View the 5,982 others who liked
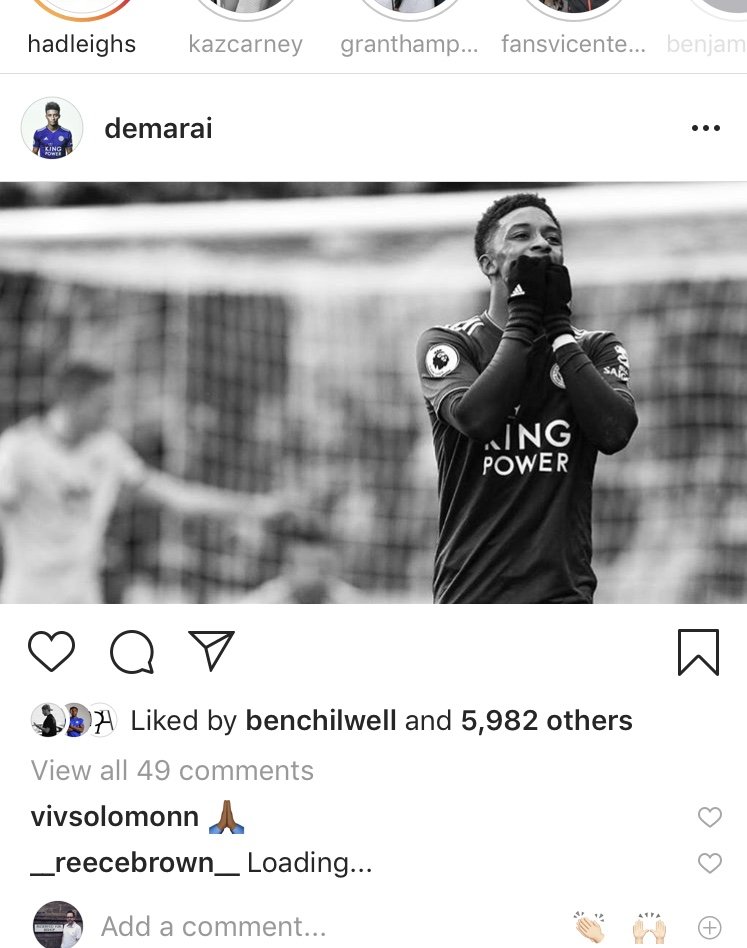This screenshot has height=948, width=747. [x=546, y=720]
